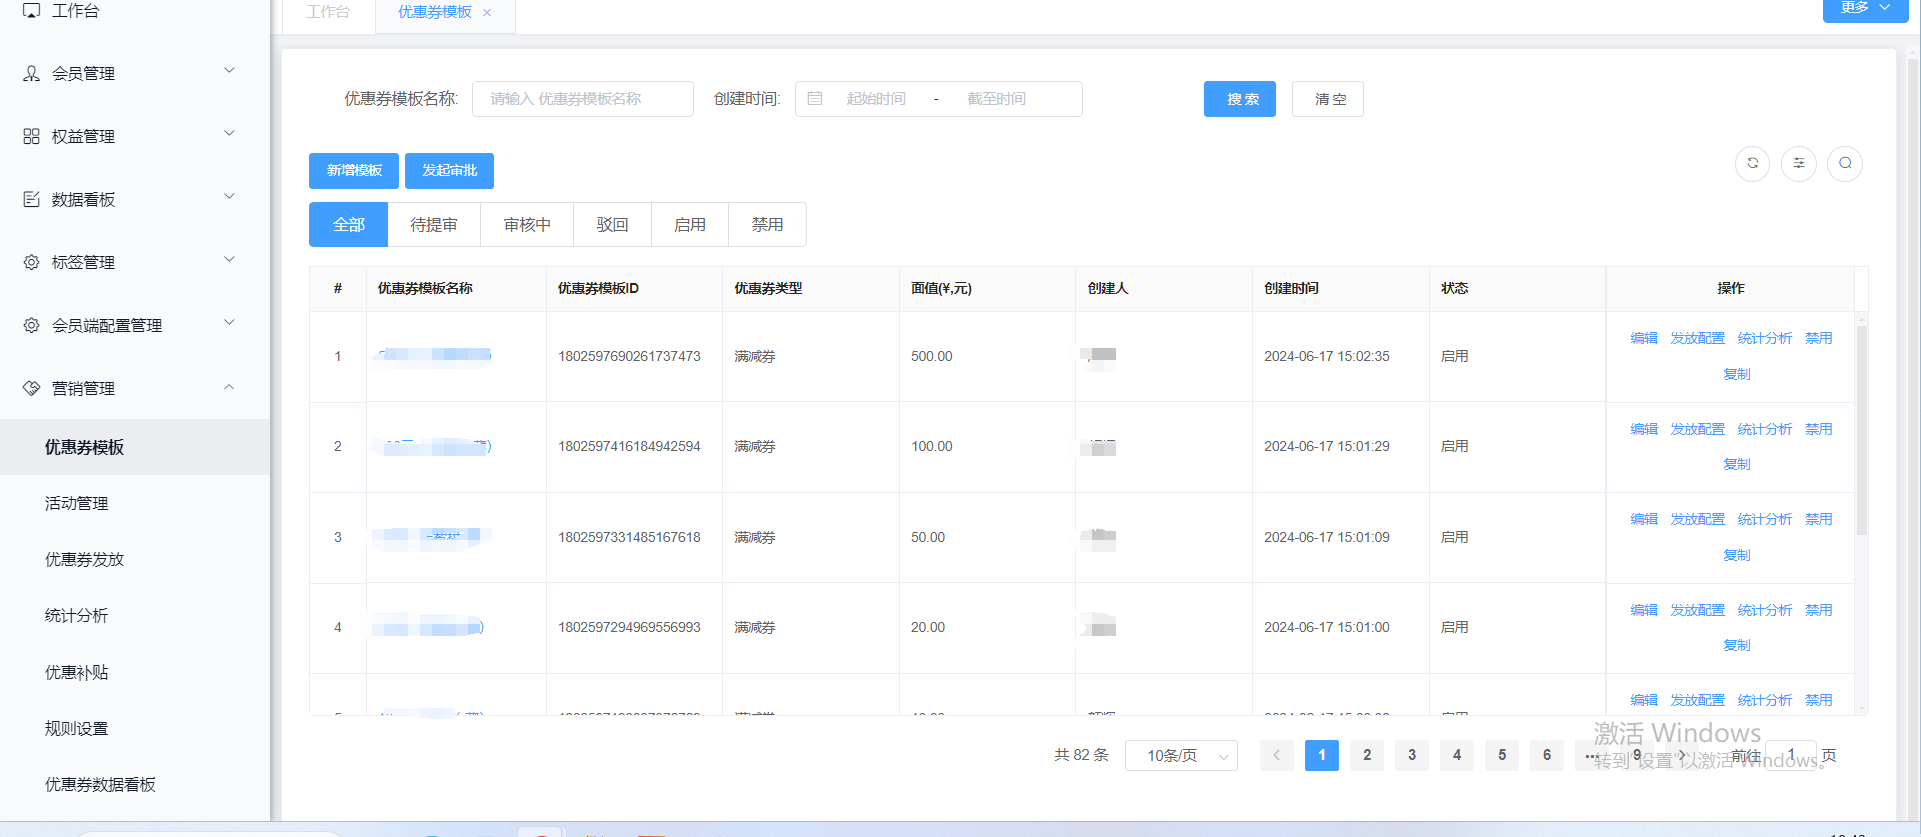Select the 待提审 status tab

[x=434, y=224]
